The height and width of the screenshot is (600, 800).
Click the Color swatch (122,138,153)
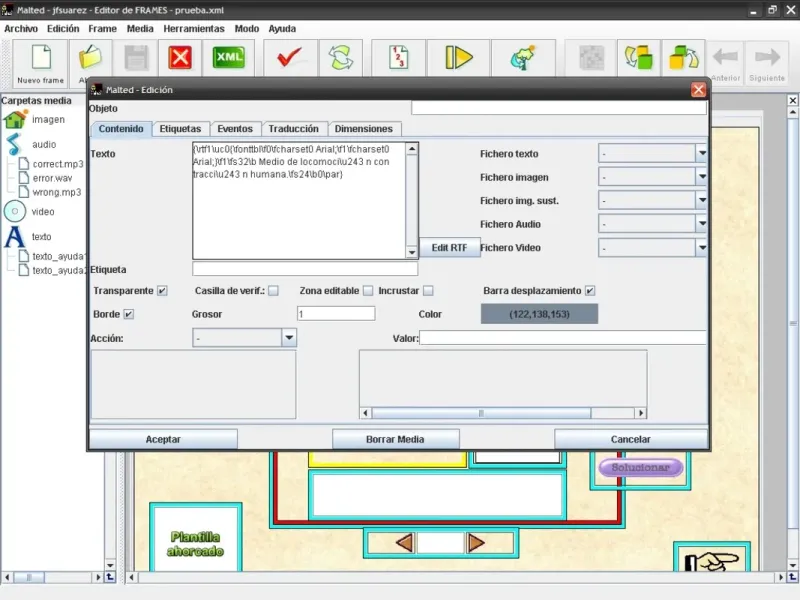click(539, 314)
